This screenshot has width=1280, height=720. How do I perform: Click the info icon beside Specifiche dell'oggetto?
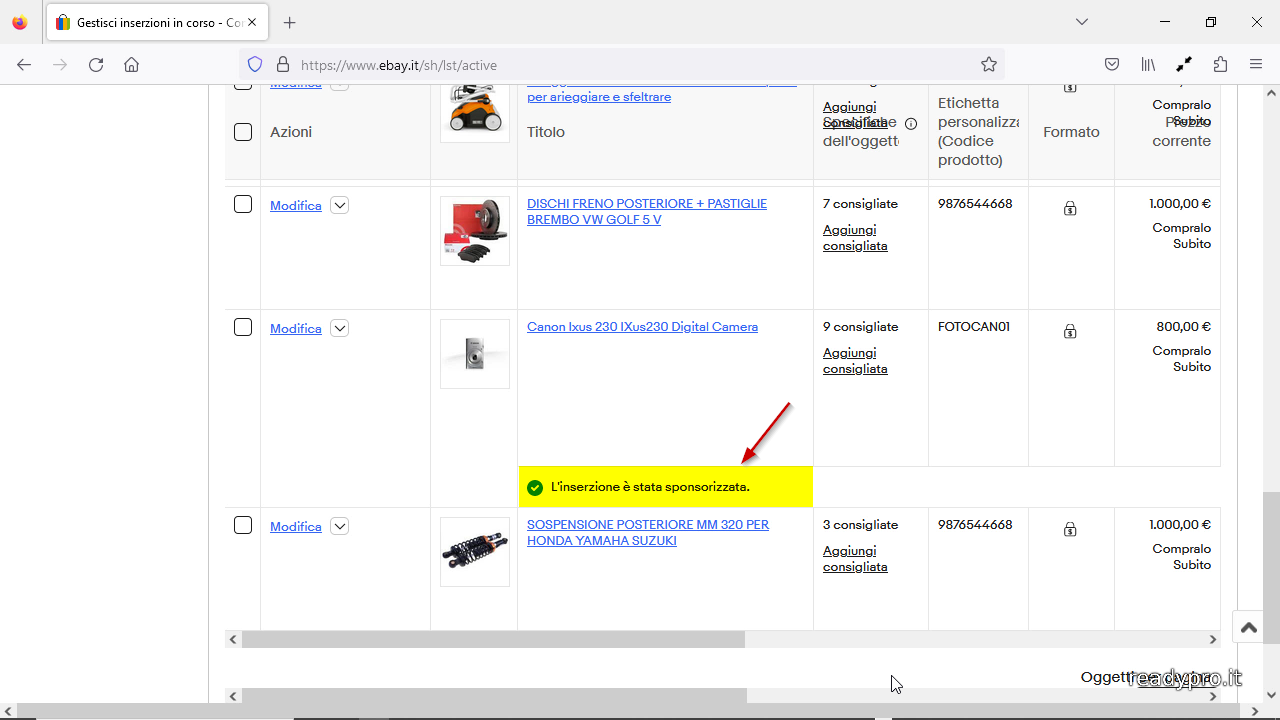click(911, 124)
